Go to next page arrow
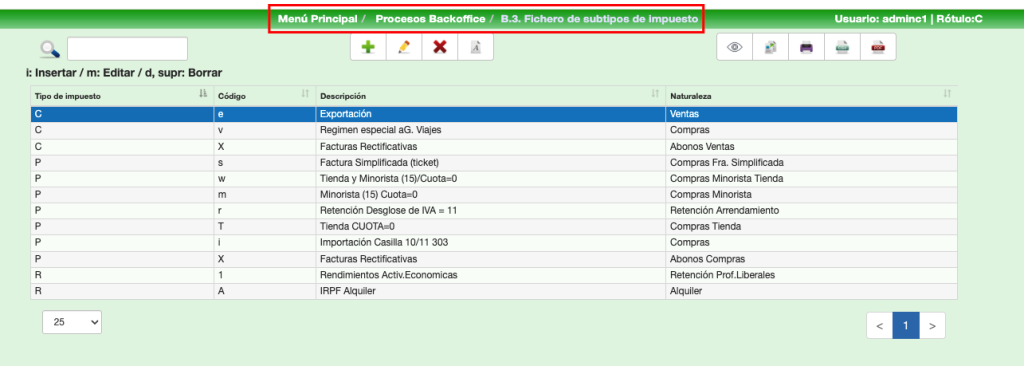This screenshot has height=366, width=1024. click(932, 325)
